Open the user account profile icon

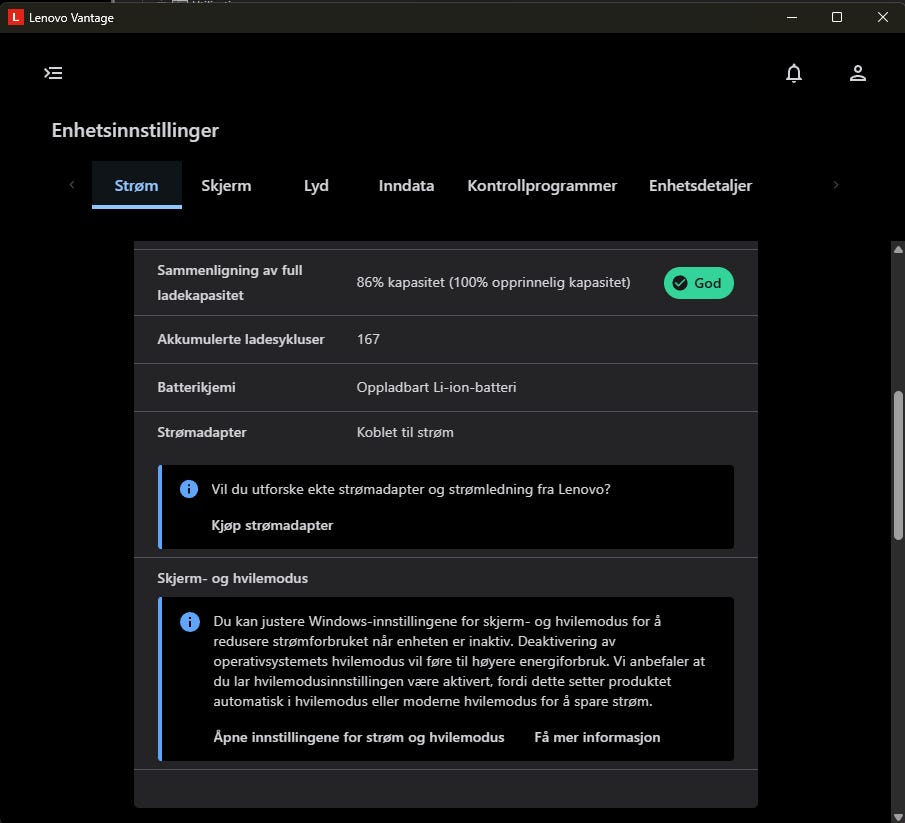pyautogui.click(x=858, y=73)
